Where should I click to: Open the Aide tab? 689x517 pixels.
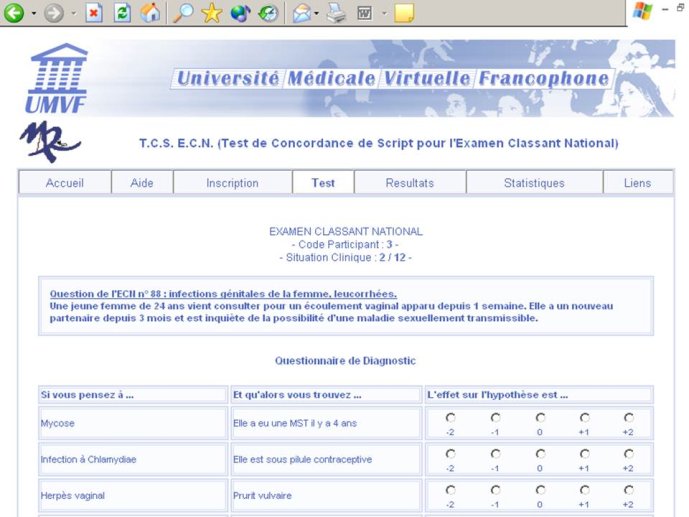(142, 183)
